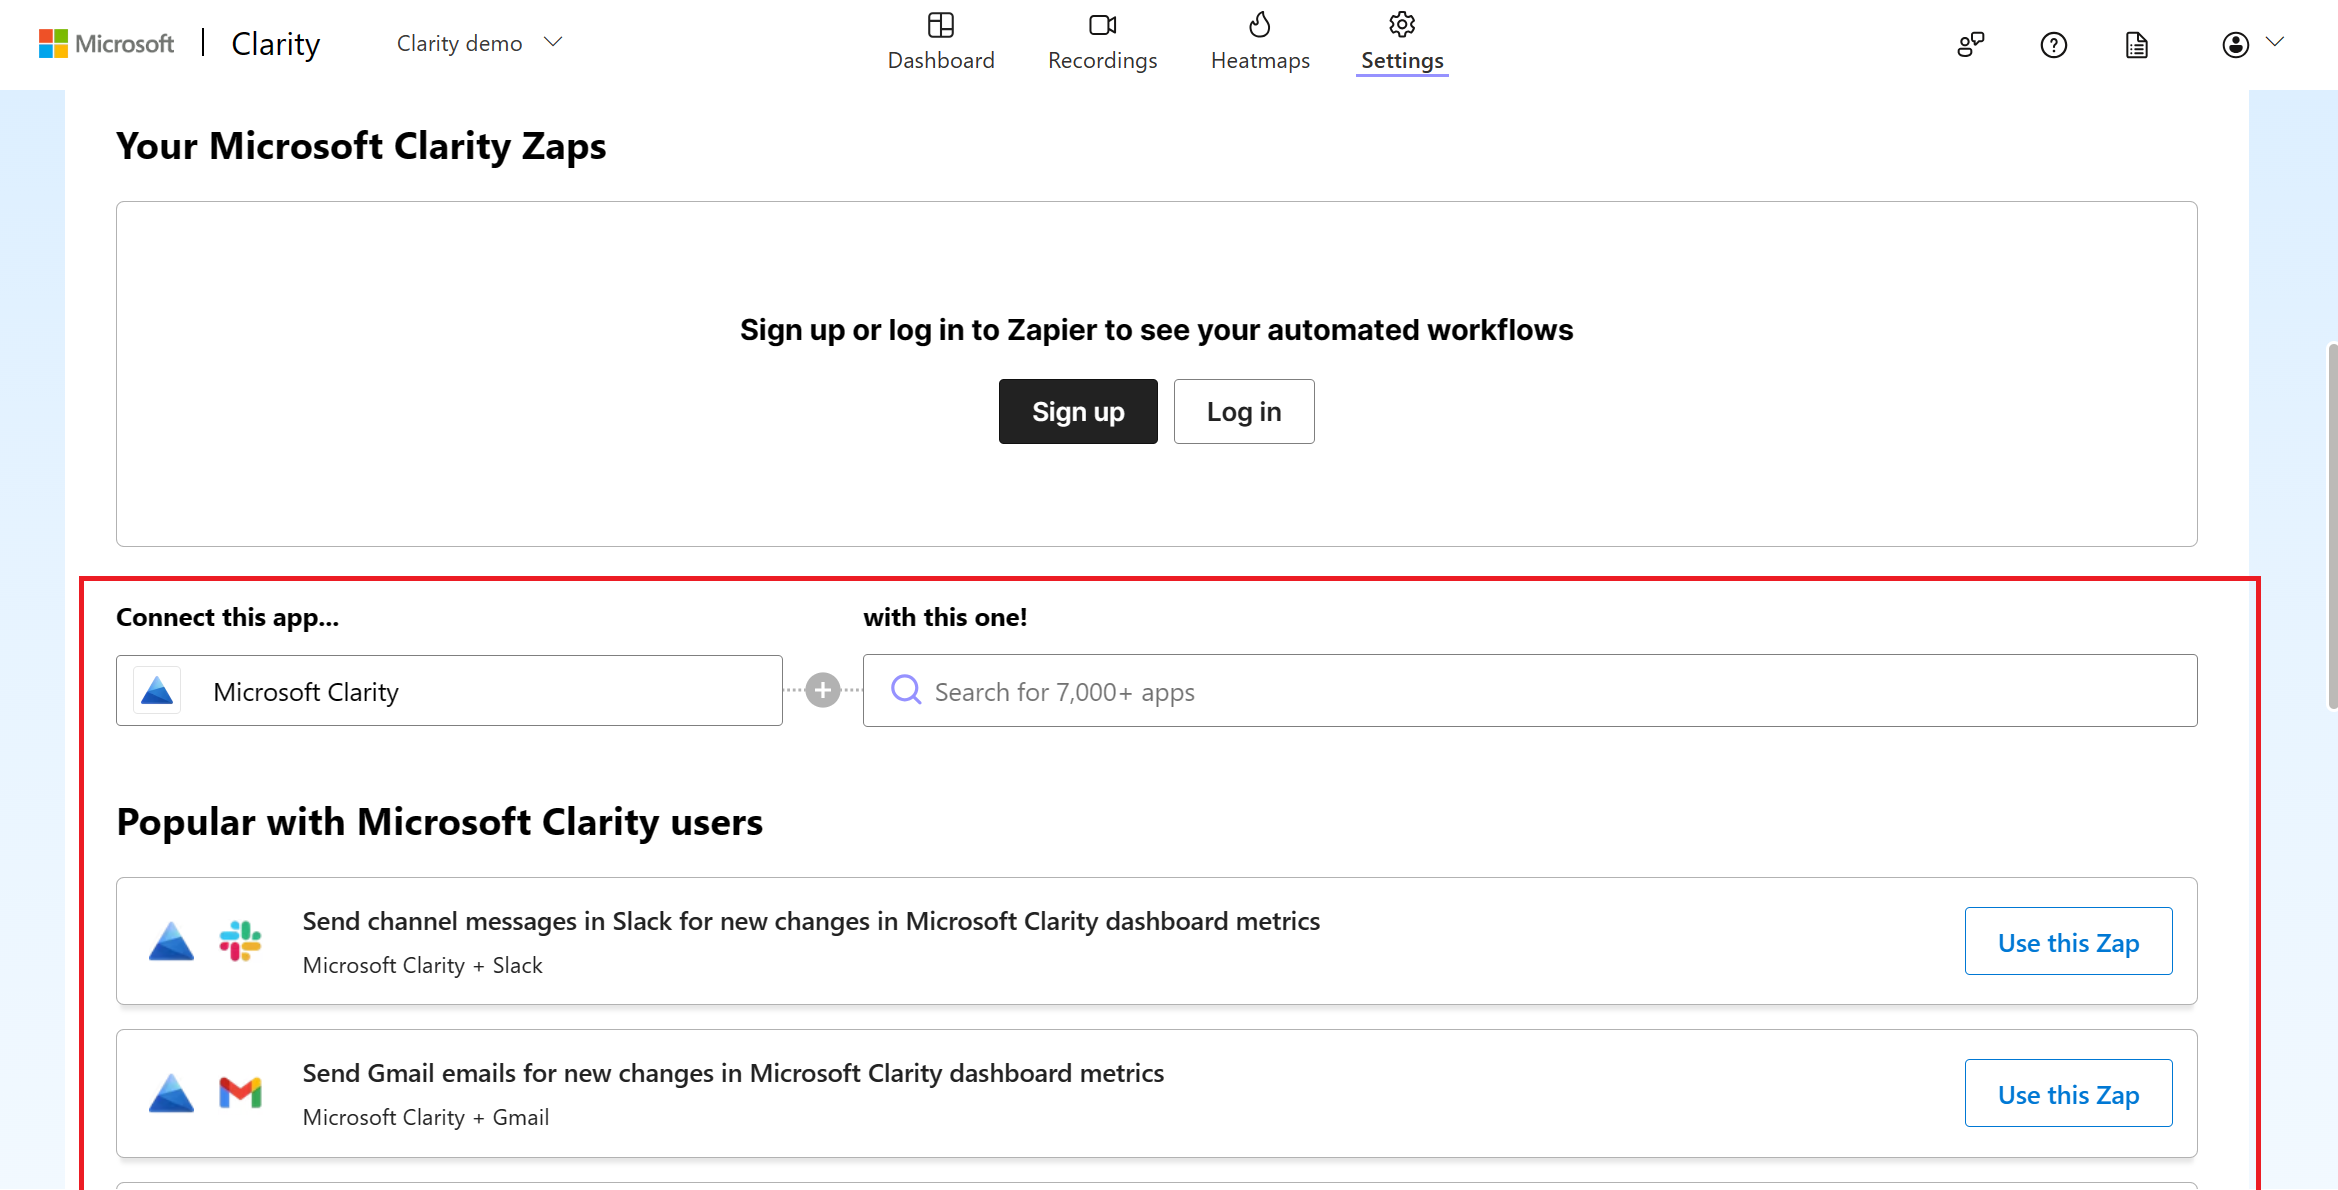
Task: Click the help question mark icon
Action: (2053, 41)
